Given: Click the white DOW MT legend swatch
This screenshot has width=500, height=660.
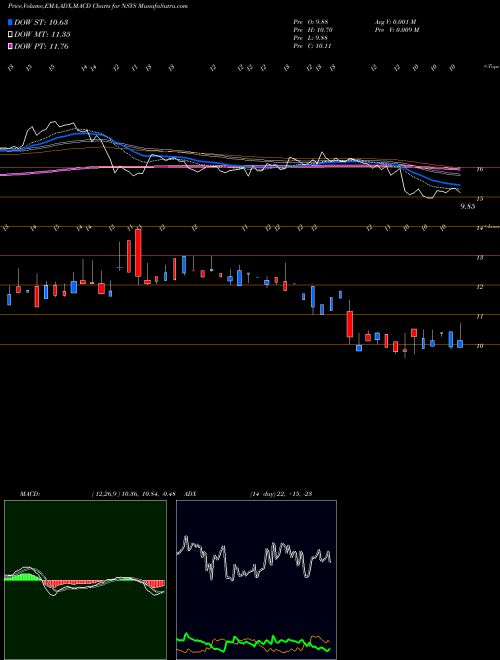Looking at the screenshot, I should tap(11, 35).
